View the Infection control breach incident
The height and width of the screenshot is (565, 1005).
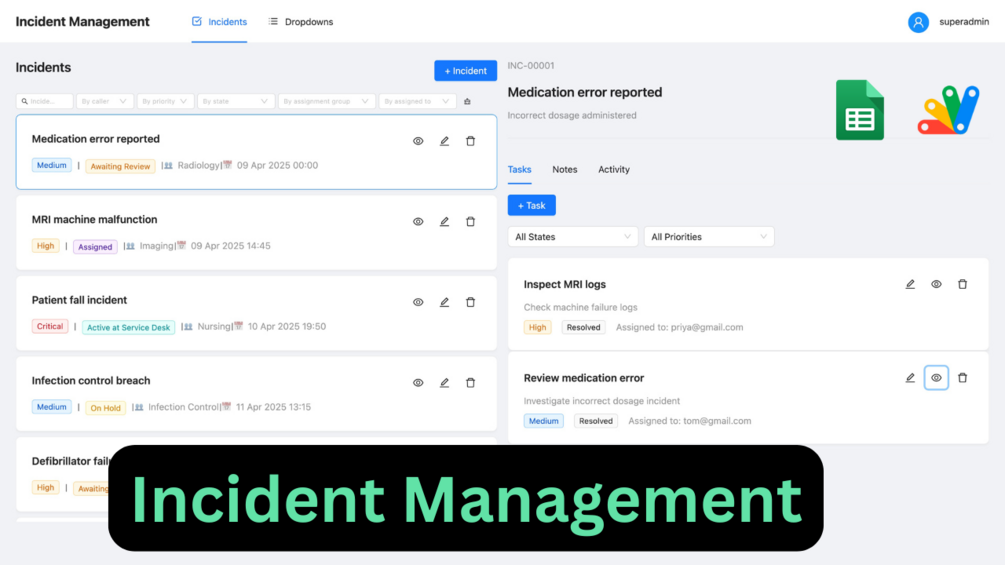(x=418, y=383)
